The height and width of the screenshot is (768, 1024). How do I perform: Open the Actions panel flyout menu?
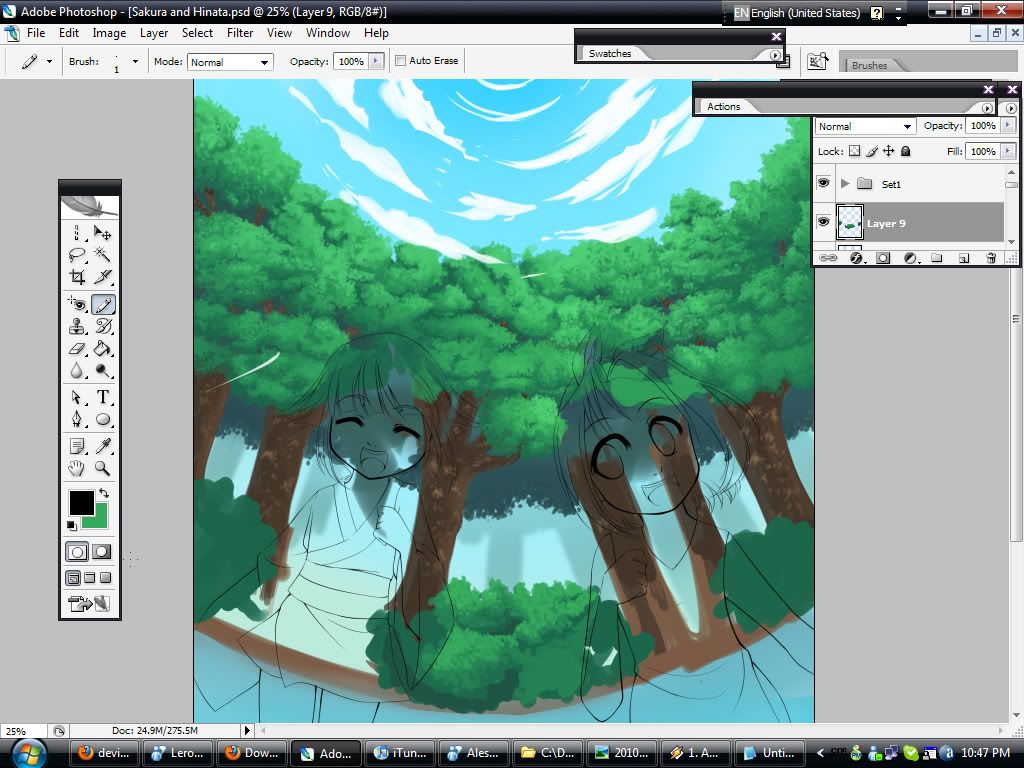click(x=987, y=108)
